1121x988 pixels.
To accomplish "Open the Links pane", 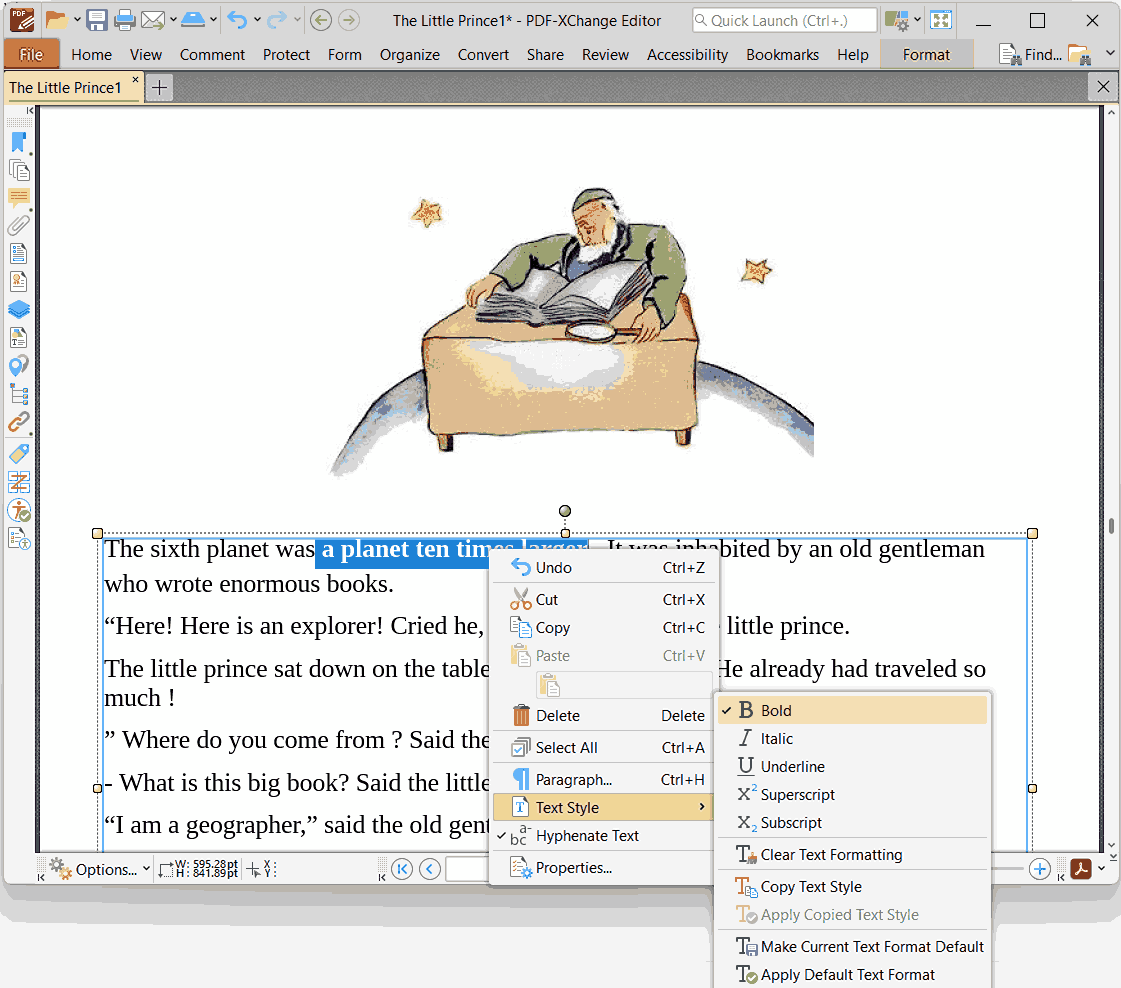I will coord(19,421).
